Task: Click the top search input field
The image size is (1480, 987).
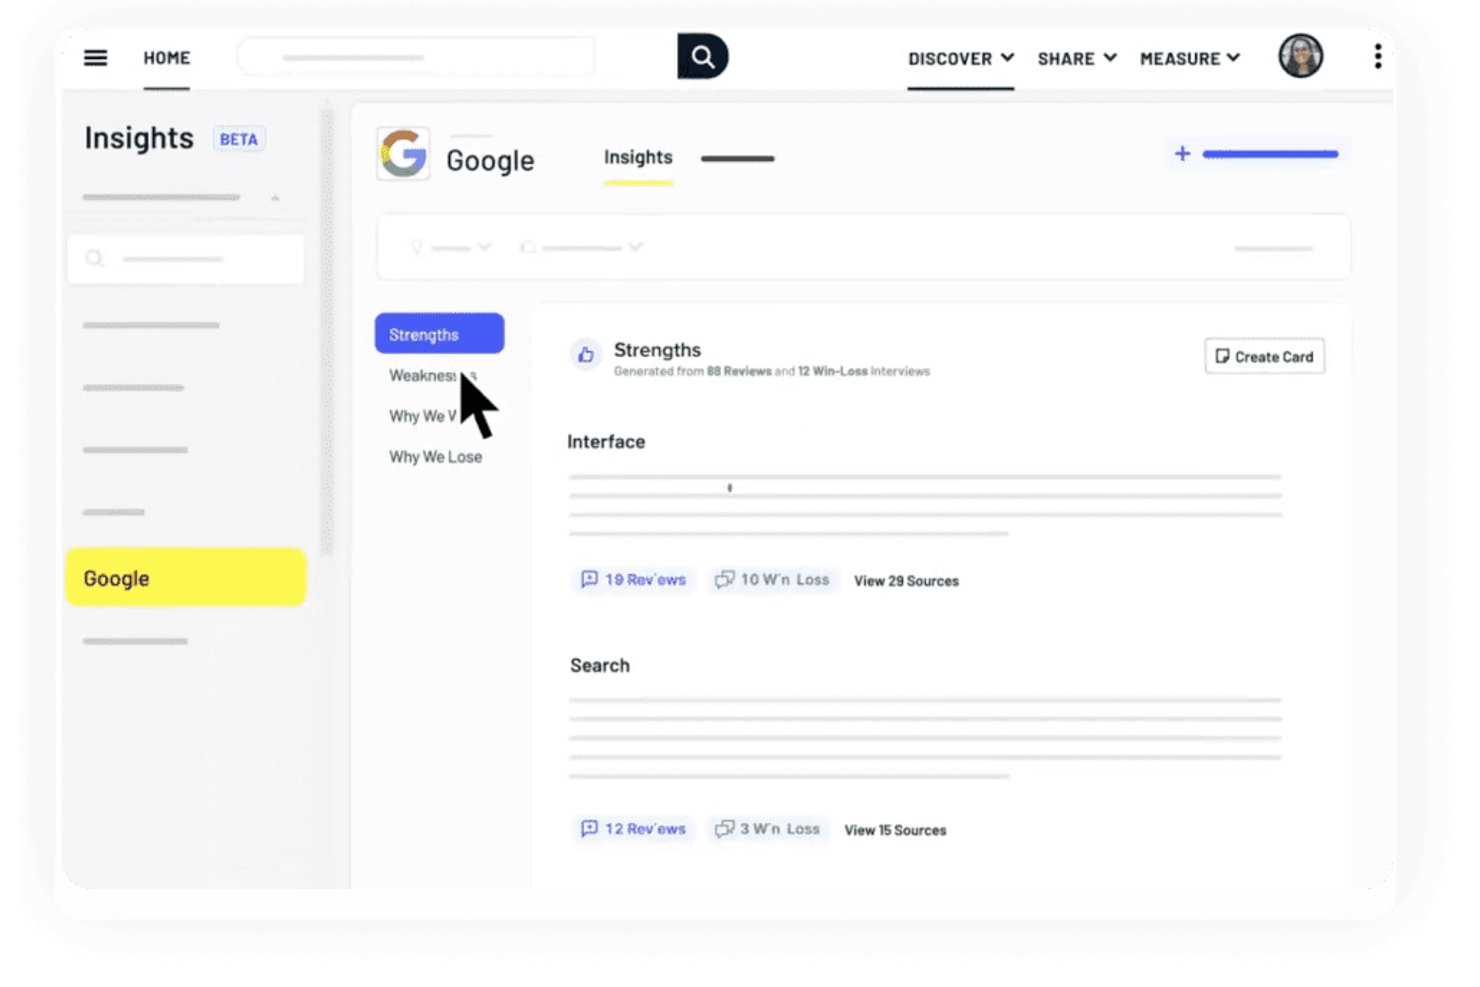Action: click(416, 57)
